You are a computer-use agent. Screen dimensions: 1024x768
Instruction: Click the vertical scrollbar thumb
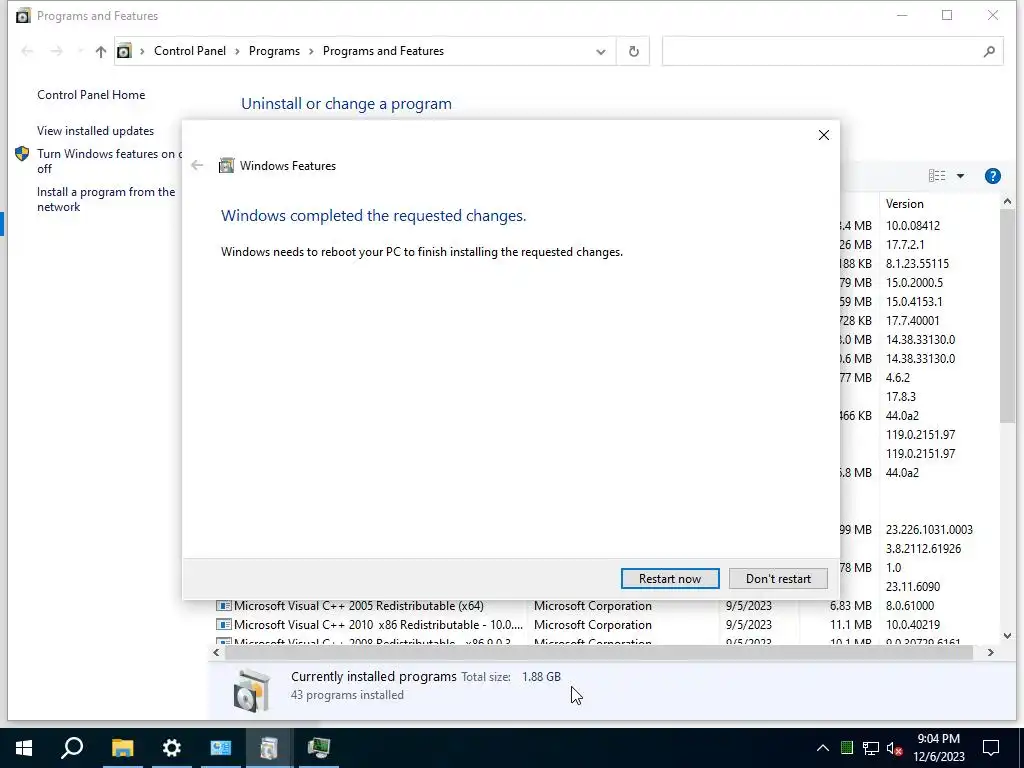point(1007,316)
